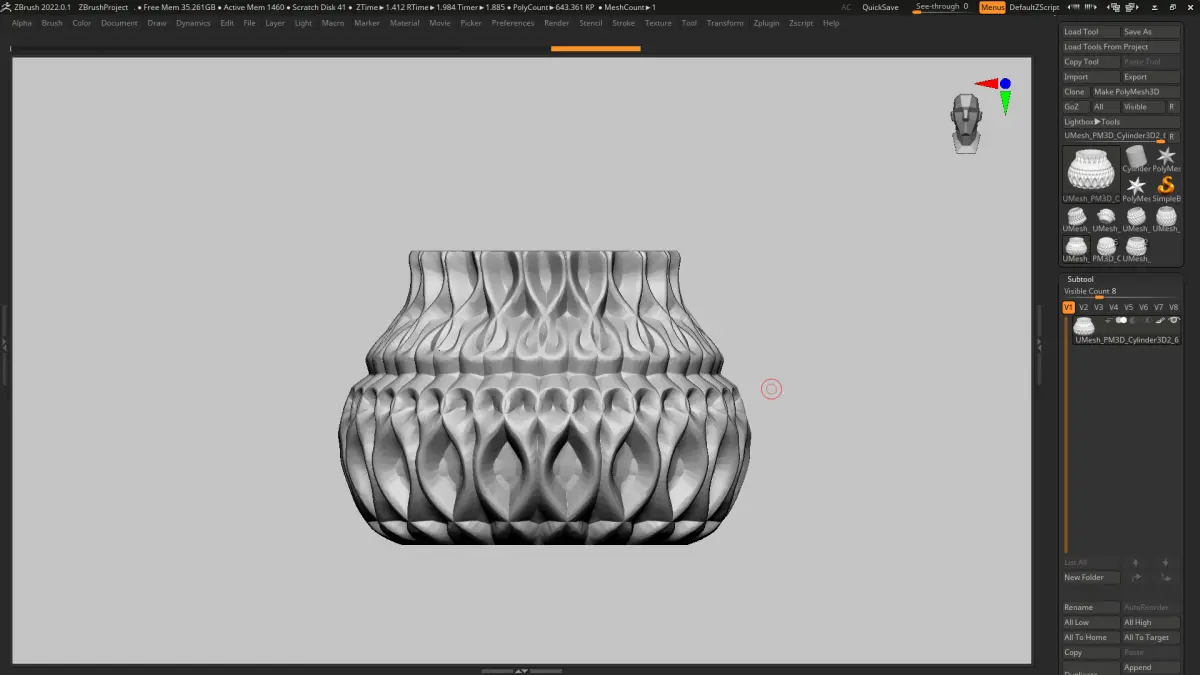Adjust the Visible Count slider
Image resolution: width=1200 pixels, height=675 pixels.
tap(1121, 292)
